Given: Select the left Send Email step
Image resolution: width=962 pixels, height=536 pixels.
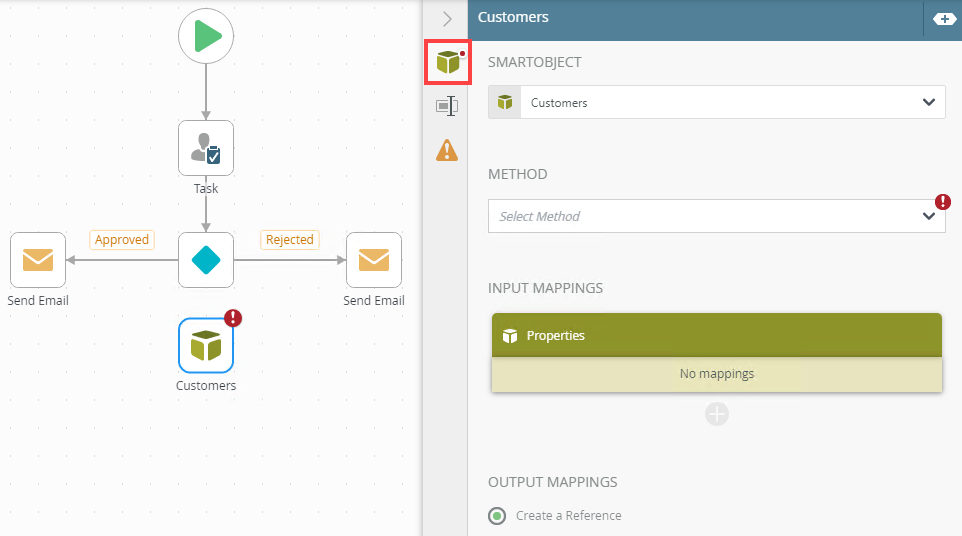Looking at the screenshot, I should point(38,260).
